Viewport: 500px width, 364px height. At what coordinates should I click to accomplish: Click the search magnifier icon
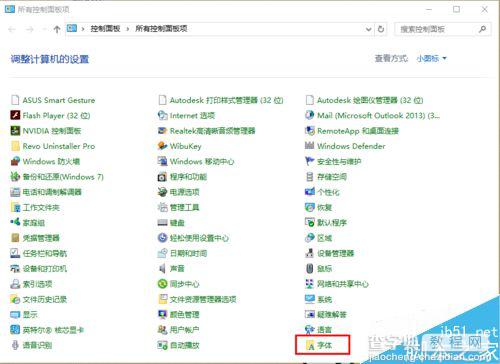pos(482,29)
